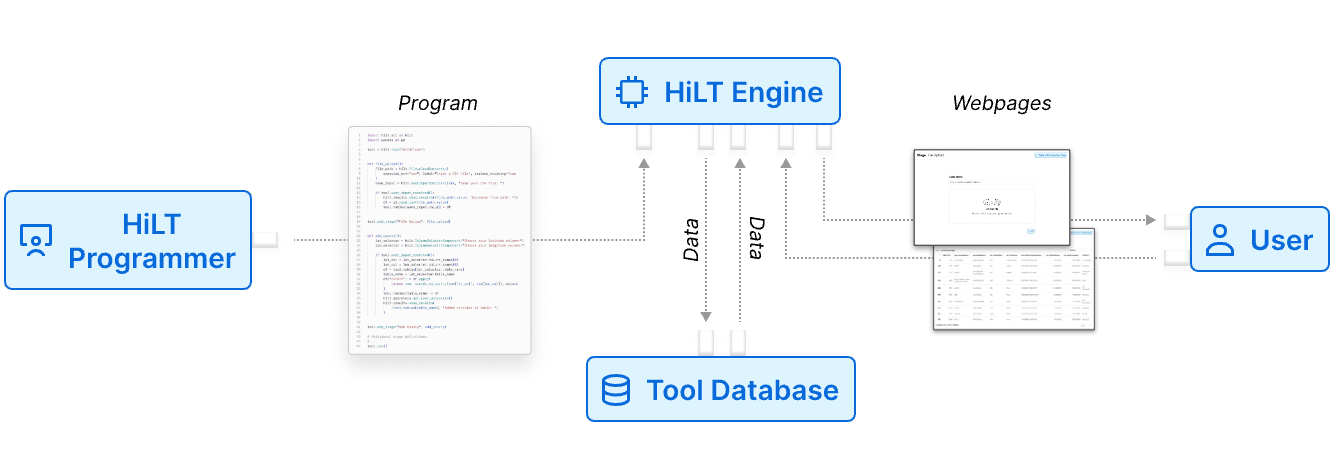This screenshot has height=466, width=1342.
Task: Click the User label text
Action: [x=1281, y=241]
